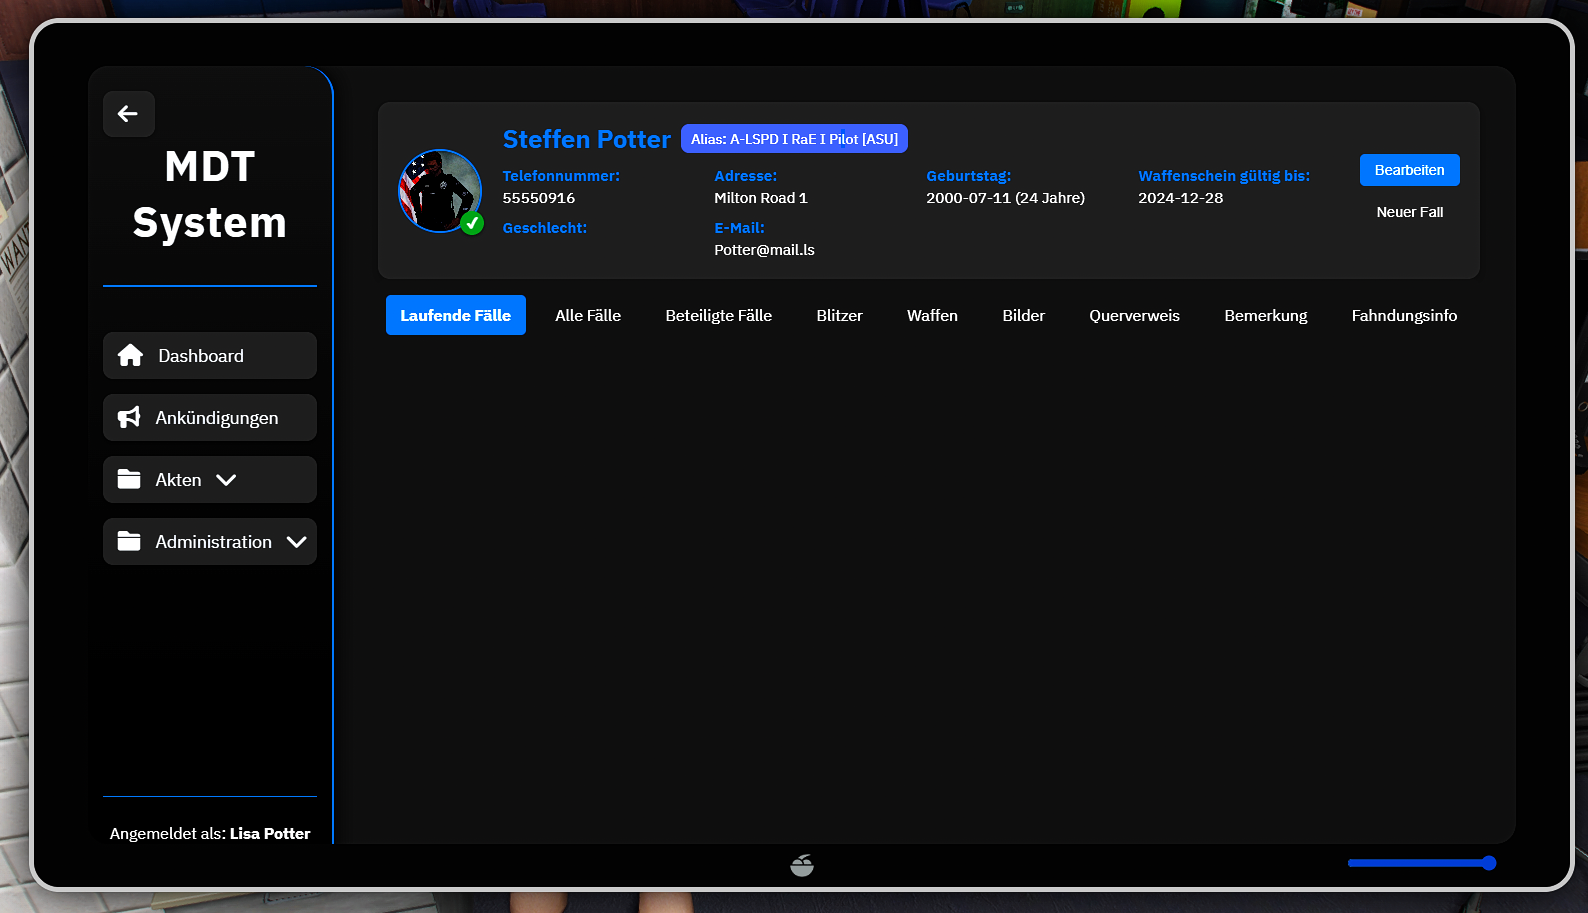
Task: View the Bilder tab
Action: [x=1024, y=315]
